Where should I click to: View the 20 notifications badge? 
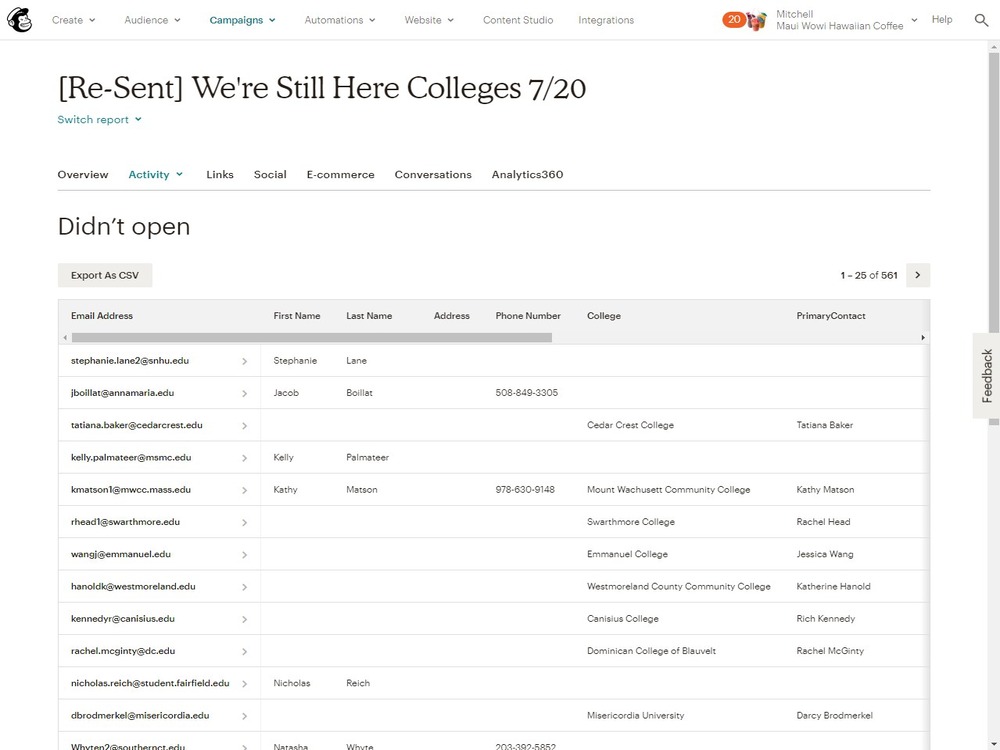coord(733,20)
